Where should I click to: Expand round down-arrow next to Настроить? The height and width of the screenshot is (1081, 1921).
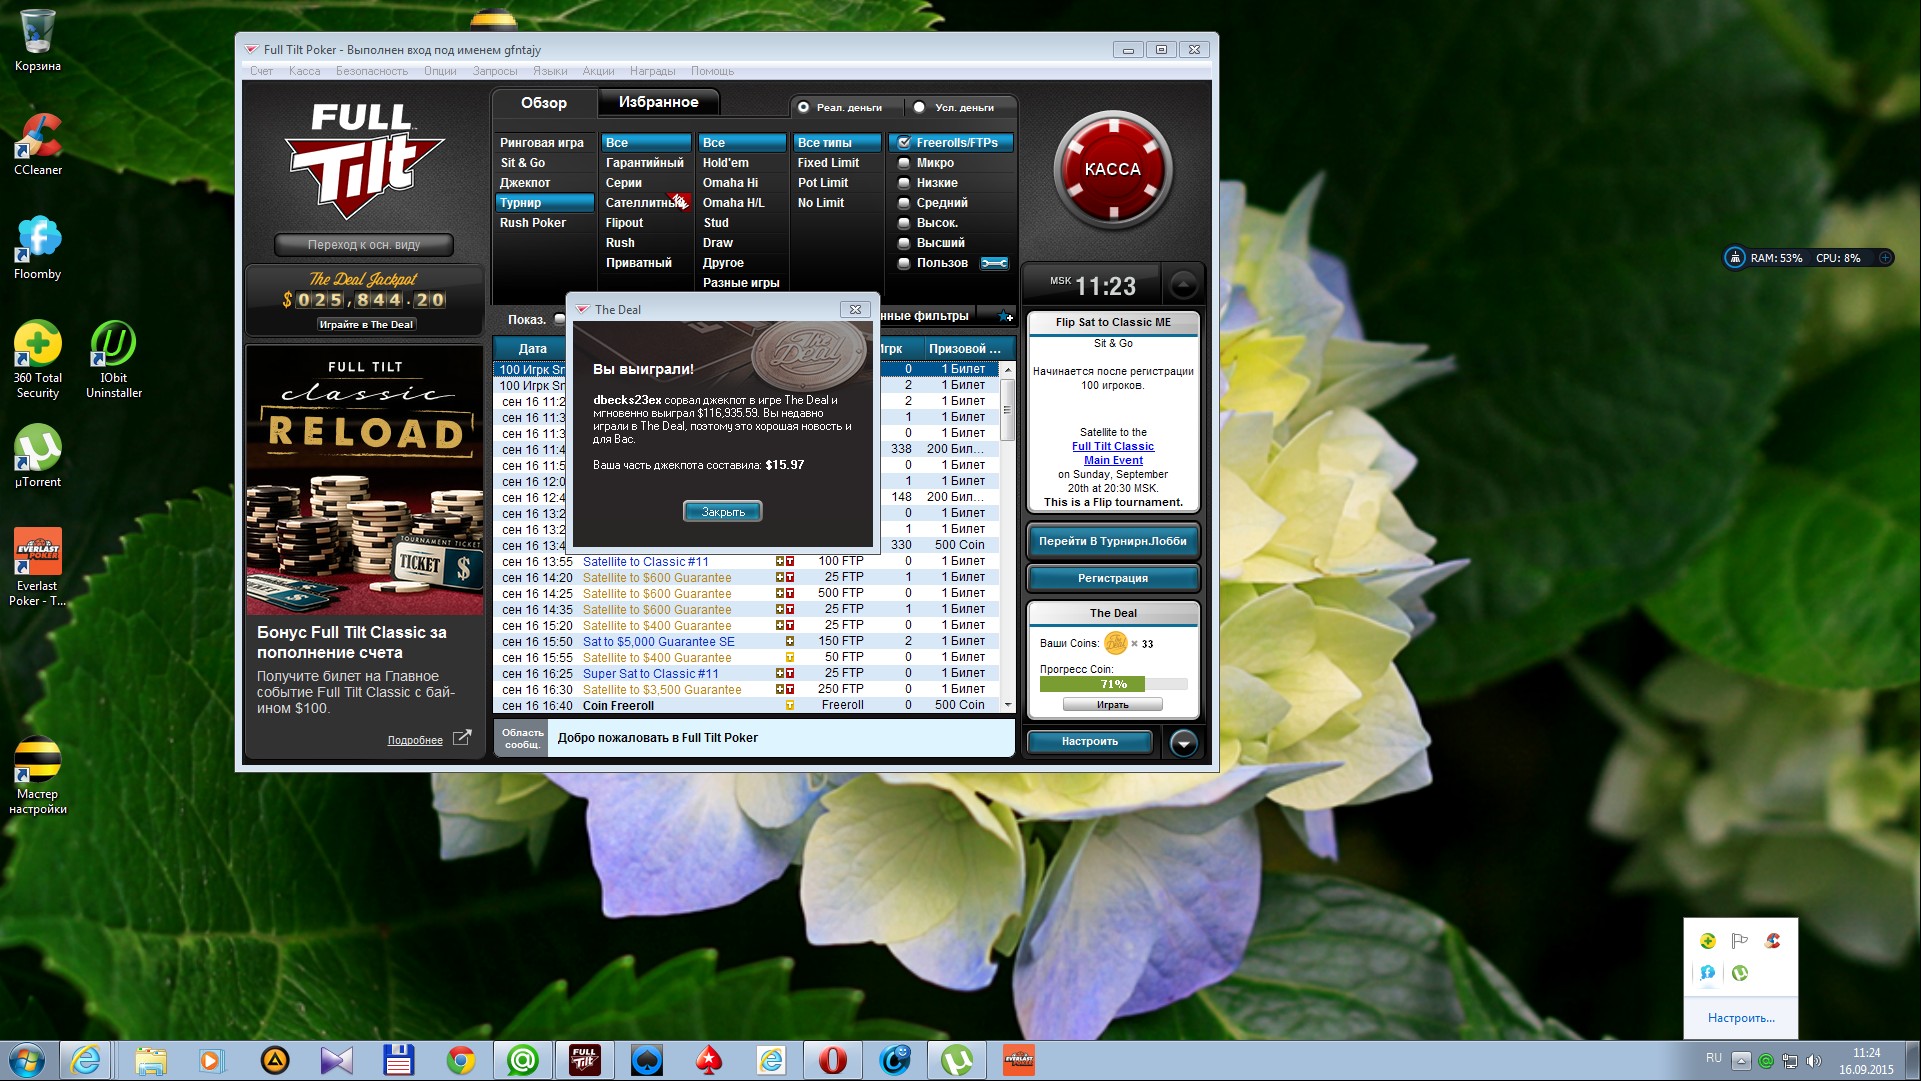point(1184,742)
